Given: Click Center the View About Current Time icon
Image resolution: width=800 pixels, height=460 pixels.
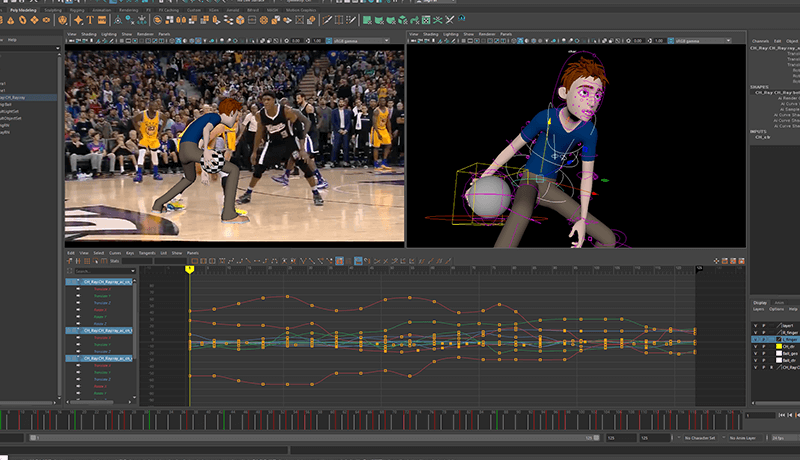Looking at the screenshot, I should click(x=212, y=261).
